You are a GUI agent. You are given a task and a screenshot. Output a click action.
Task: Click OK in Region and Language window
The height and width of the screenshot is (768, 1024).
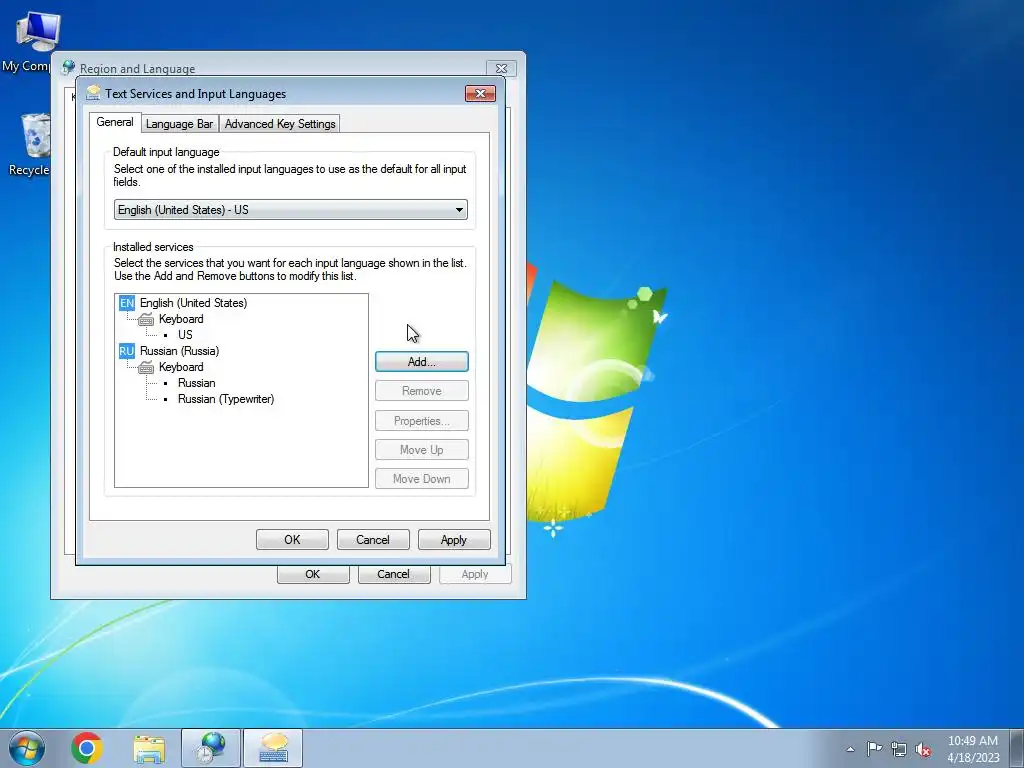point(313,575)
